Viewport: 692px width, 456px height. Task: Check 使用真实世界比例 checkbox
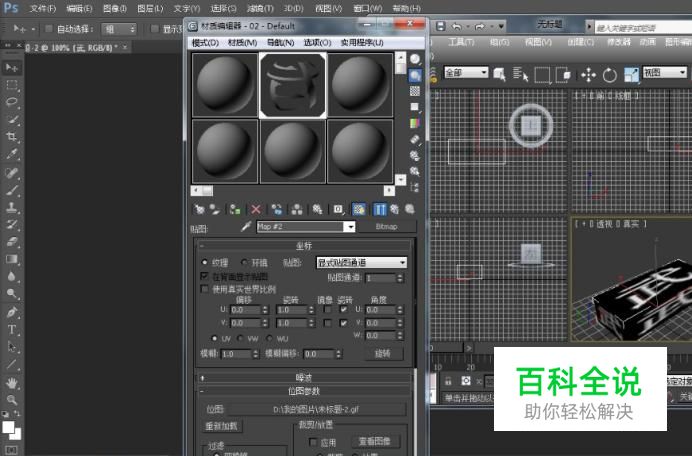coord(205,288)
